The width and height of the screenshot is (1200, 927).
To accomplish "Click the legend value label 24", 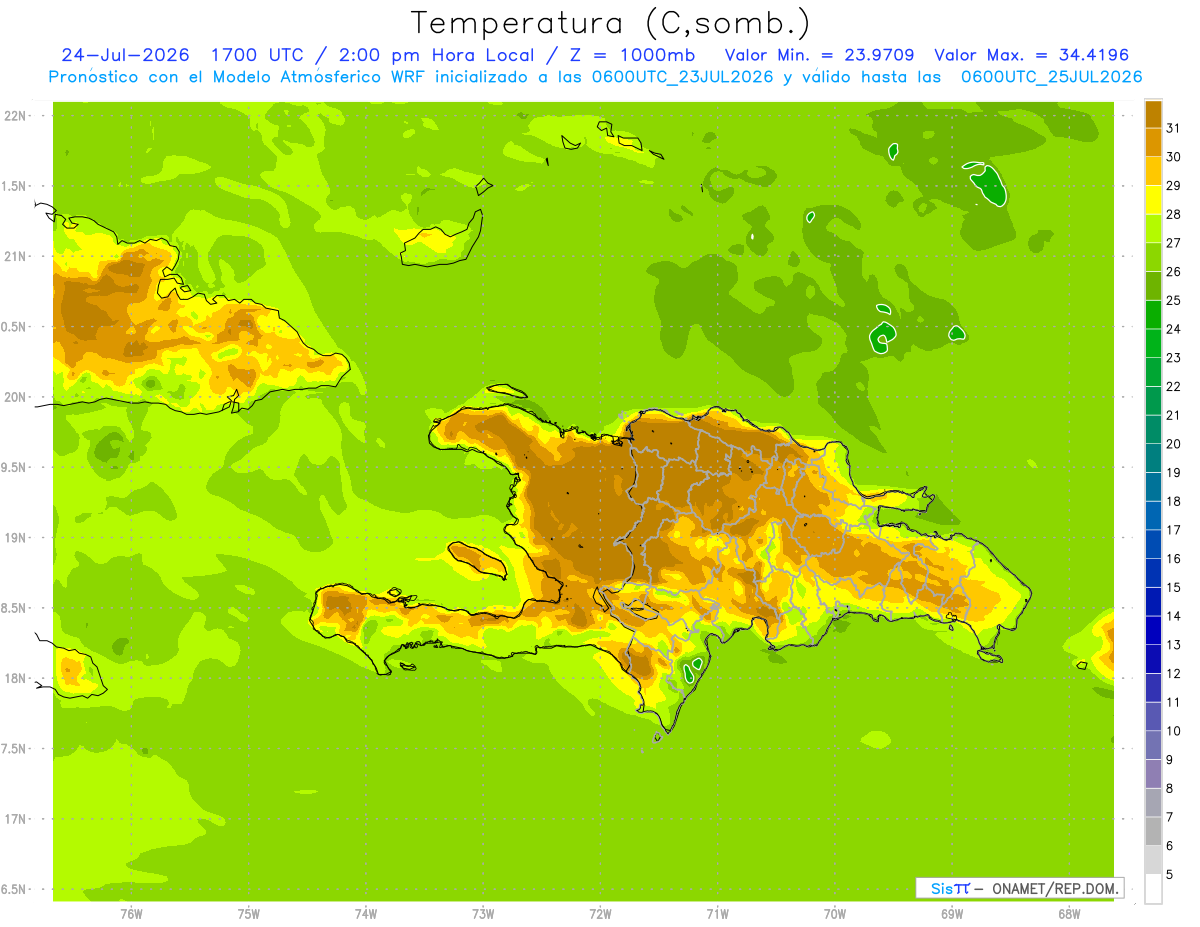I will 1174,329.
